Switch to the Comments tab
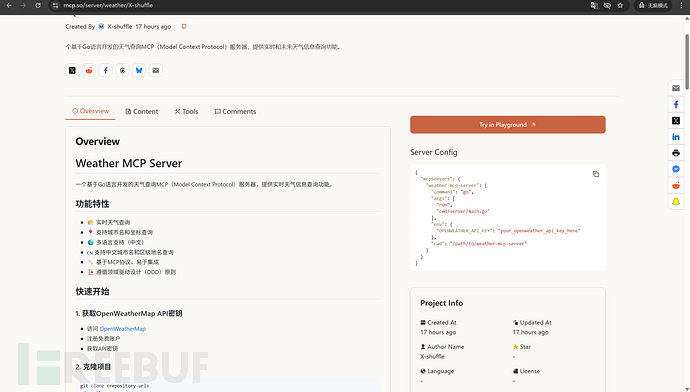Screen dimensions: 690x392 [x=235, y=111]
